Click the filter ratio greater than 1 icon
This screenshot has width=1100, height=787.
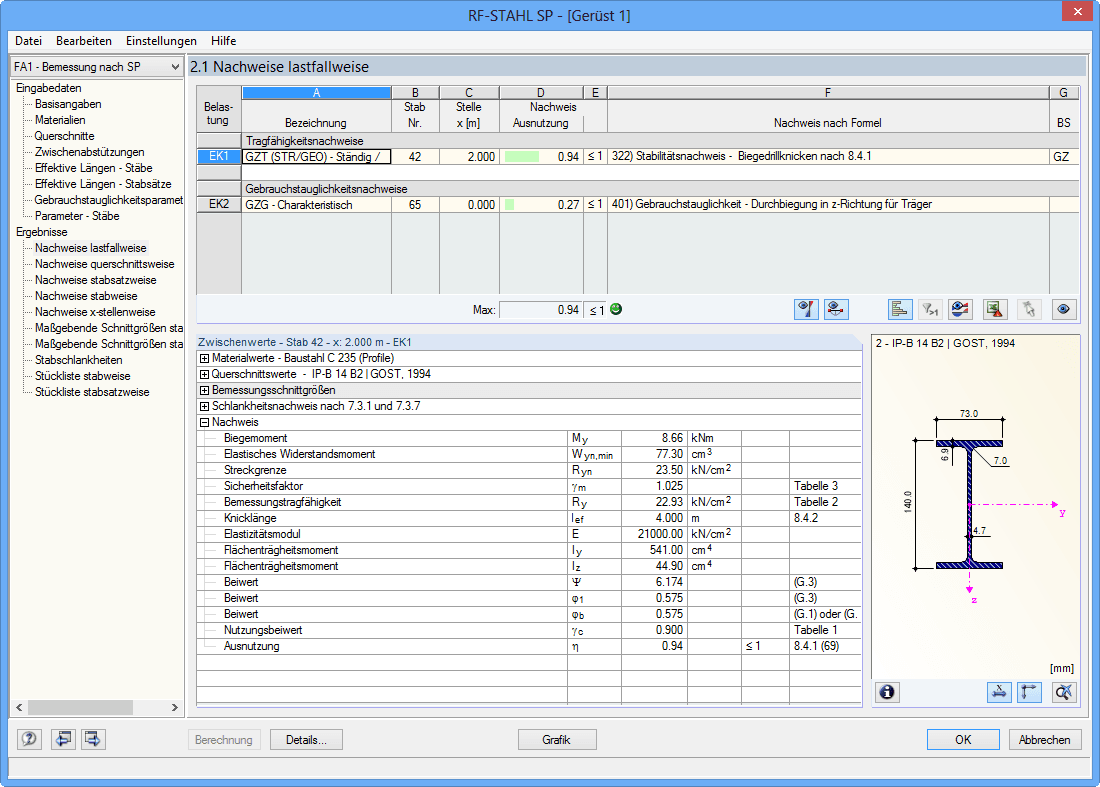click(930, 309)
